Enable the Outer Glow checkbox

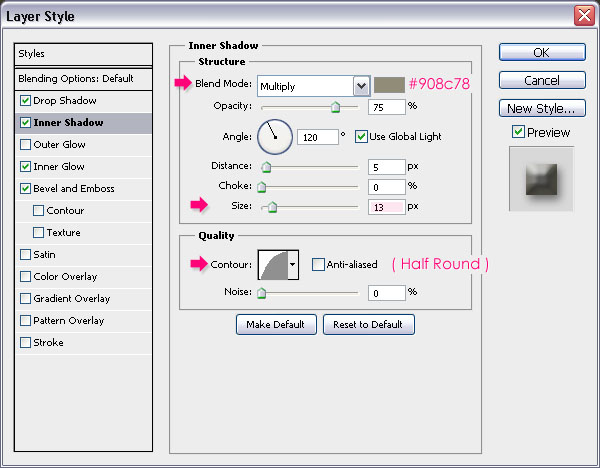click(25, 145)
